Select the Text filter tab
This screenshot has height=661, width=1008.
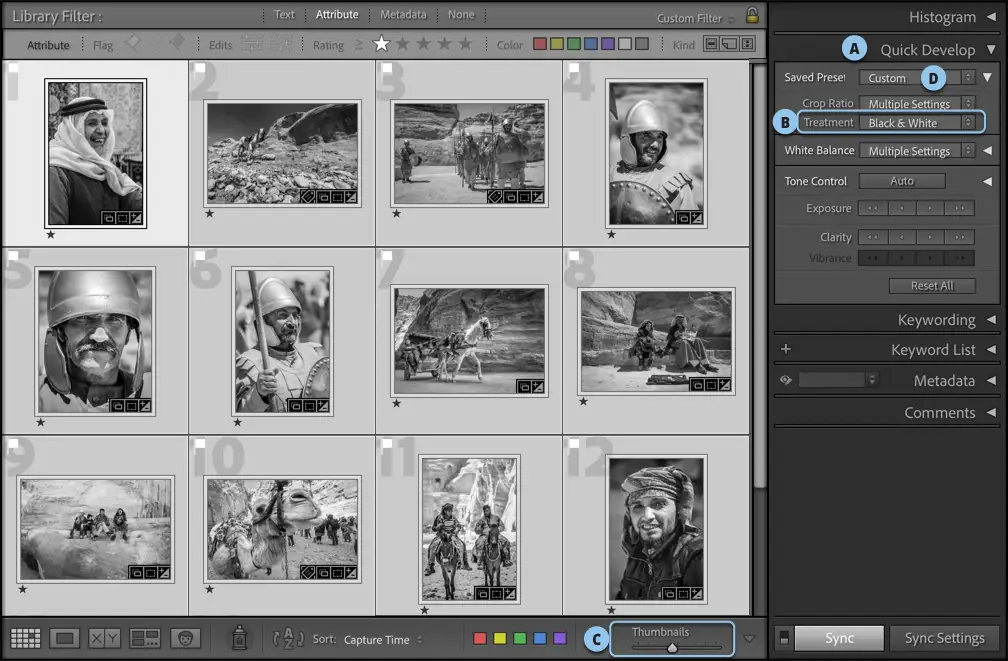tap(284, 15)
